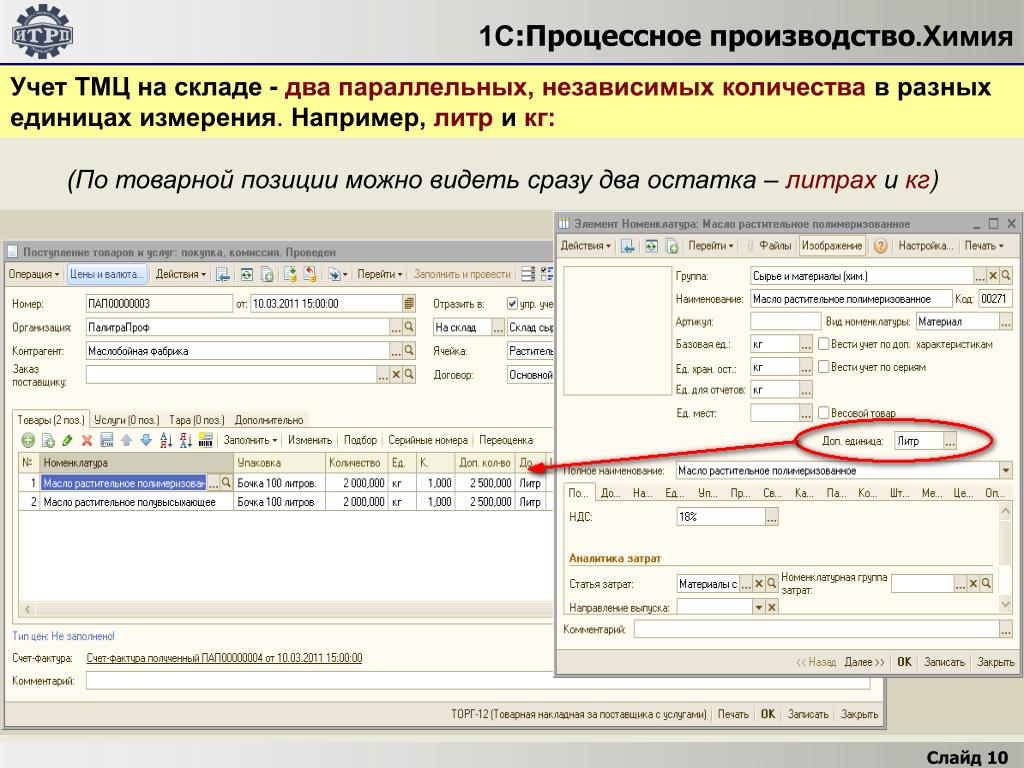Click find-in-list icon in Поступление товаров toolbar
Screen dimensions: 1024x768
[x=223, y=274]
